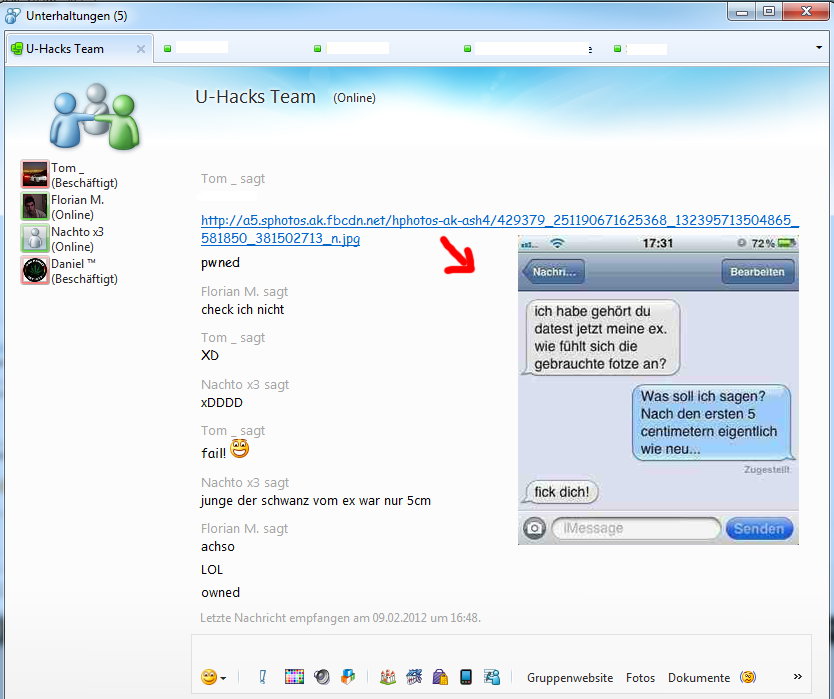Click the voice clip speaker icon
Screen dimensions: 834x699
click(321, 677)
